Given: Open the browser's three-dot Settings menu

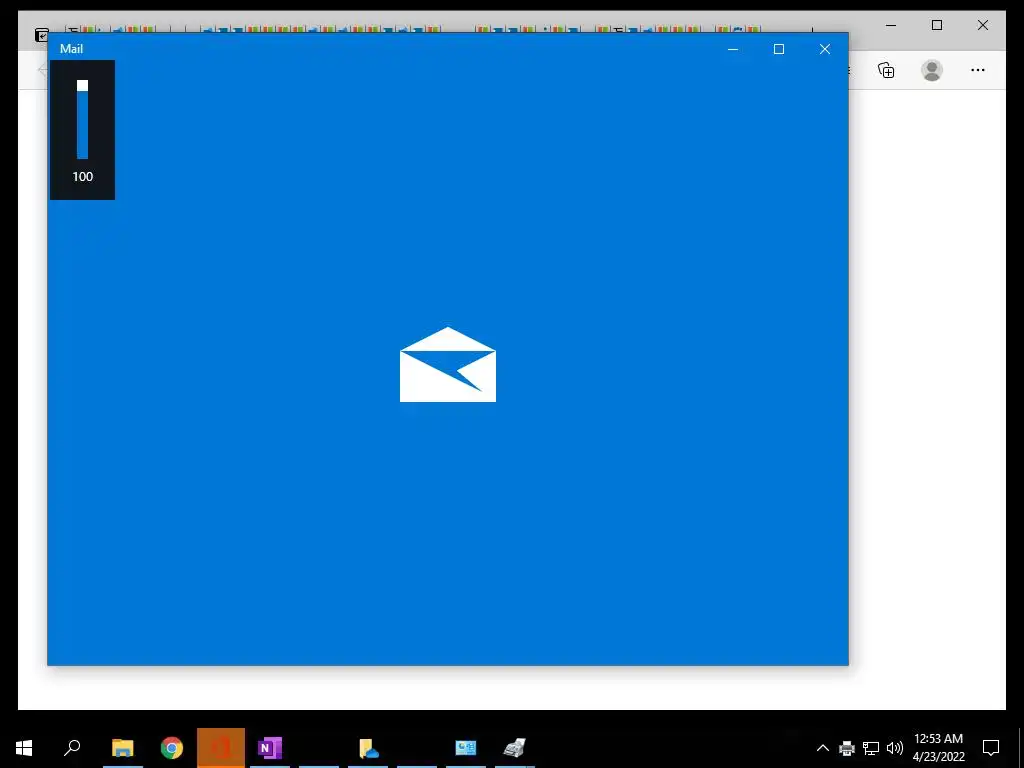Looking at the screenshot, I should coord(978,70).
